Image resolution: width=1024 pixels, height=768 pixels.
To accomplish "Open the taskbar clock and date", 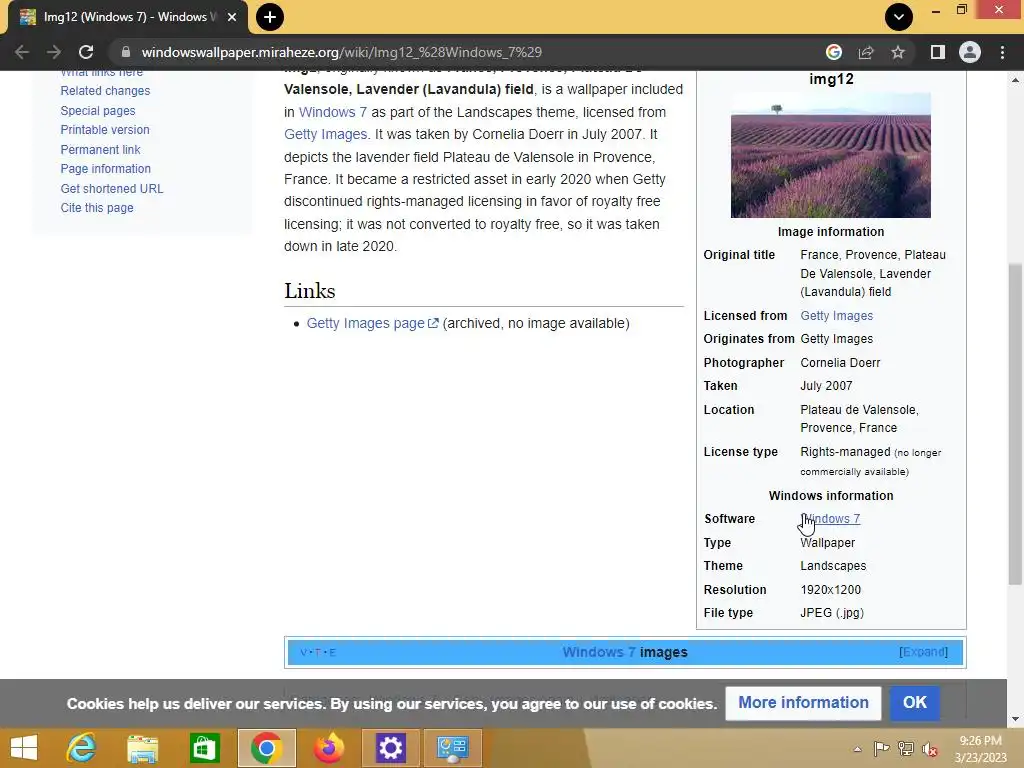I will pyautogui.click(x=980, y=749).
